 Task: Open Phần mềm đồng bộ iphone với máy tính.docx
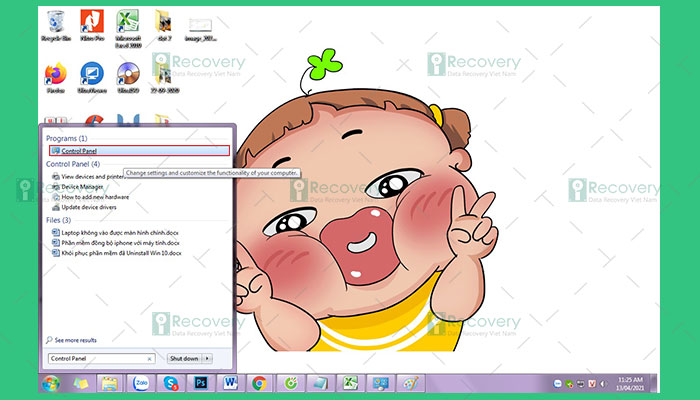tap(116, 243)
